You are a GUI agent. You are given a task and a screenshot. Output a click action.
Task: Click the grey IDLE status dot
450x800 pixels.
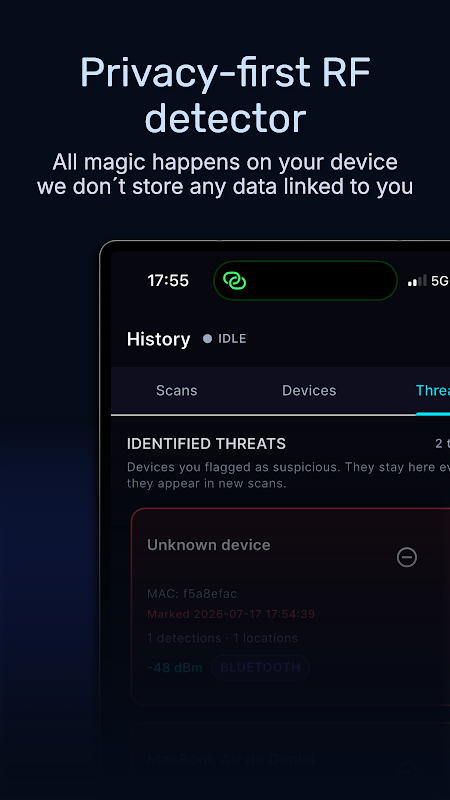click(207, 339)
